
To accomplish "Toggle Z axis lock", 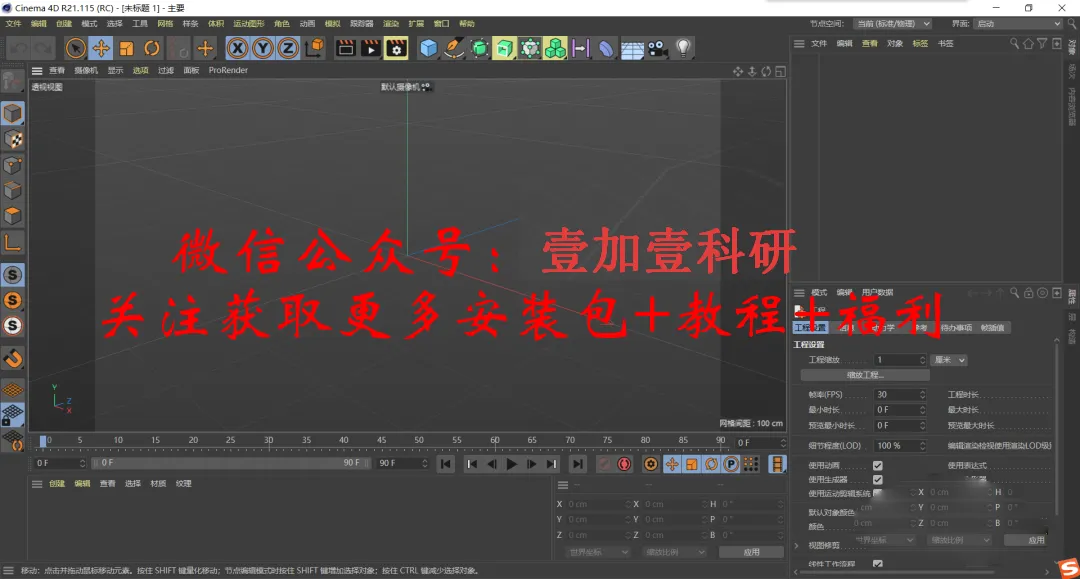I will [x=288, y=48].
